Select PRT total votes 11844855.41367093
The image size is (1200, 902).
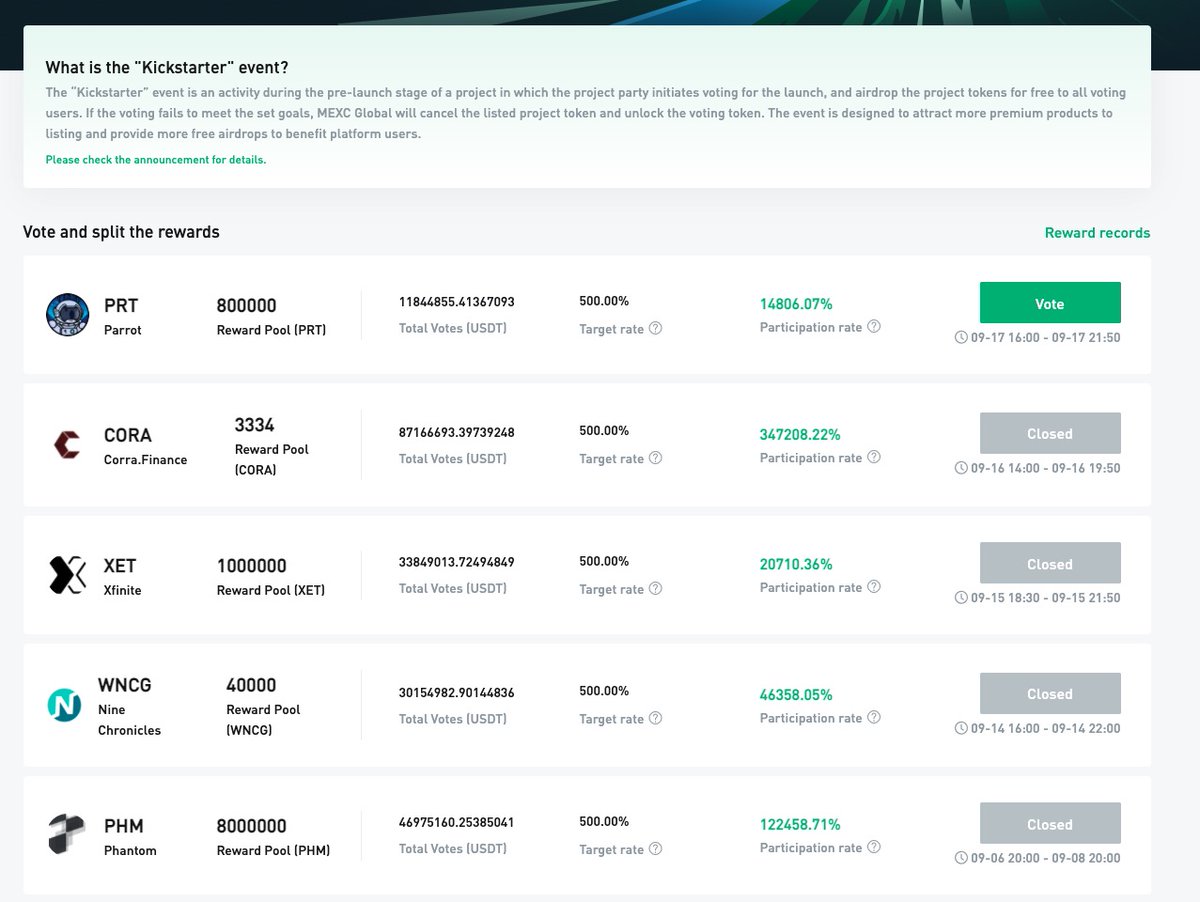click(x=457, y=301)
